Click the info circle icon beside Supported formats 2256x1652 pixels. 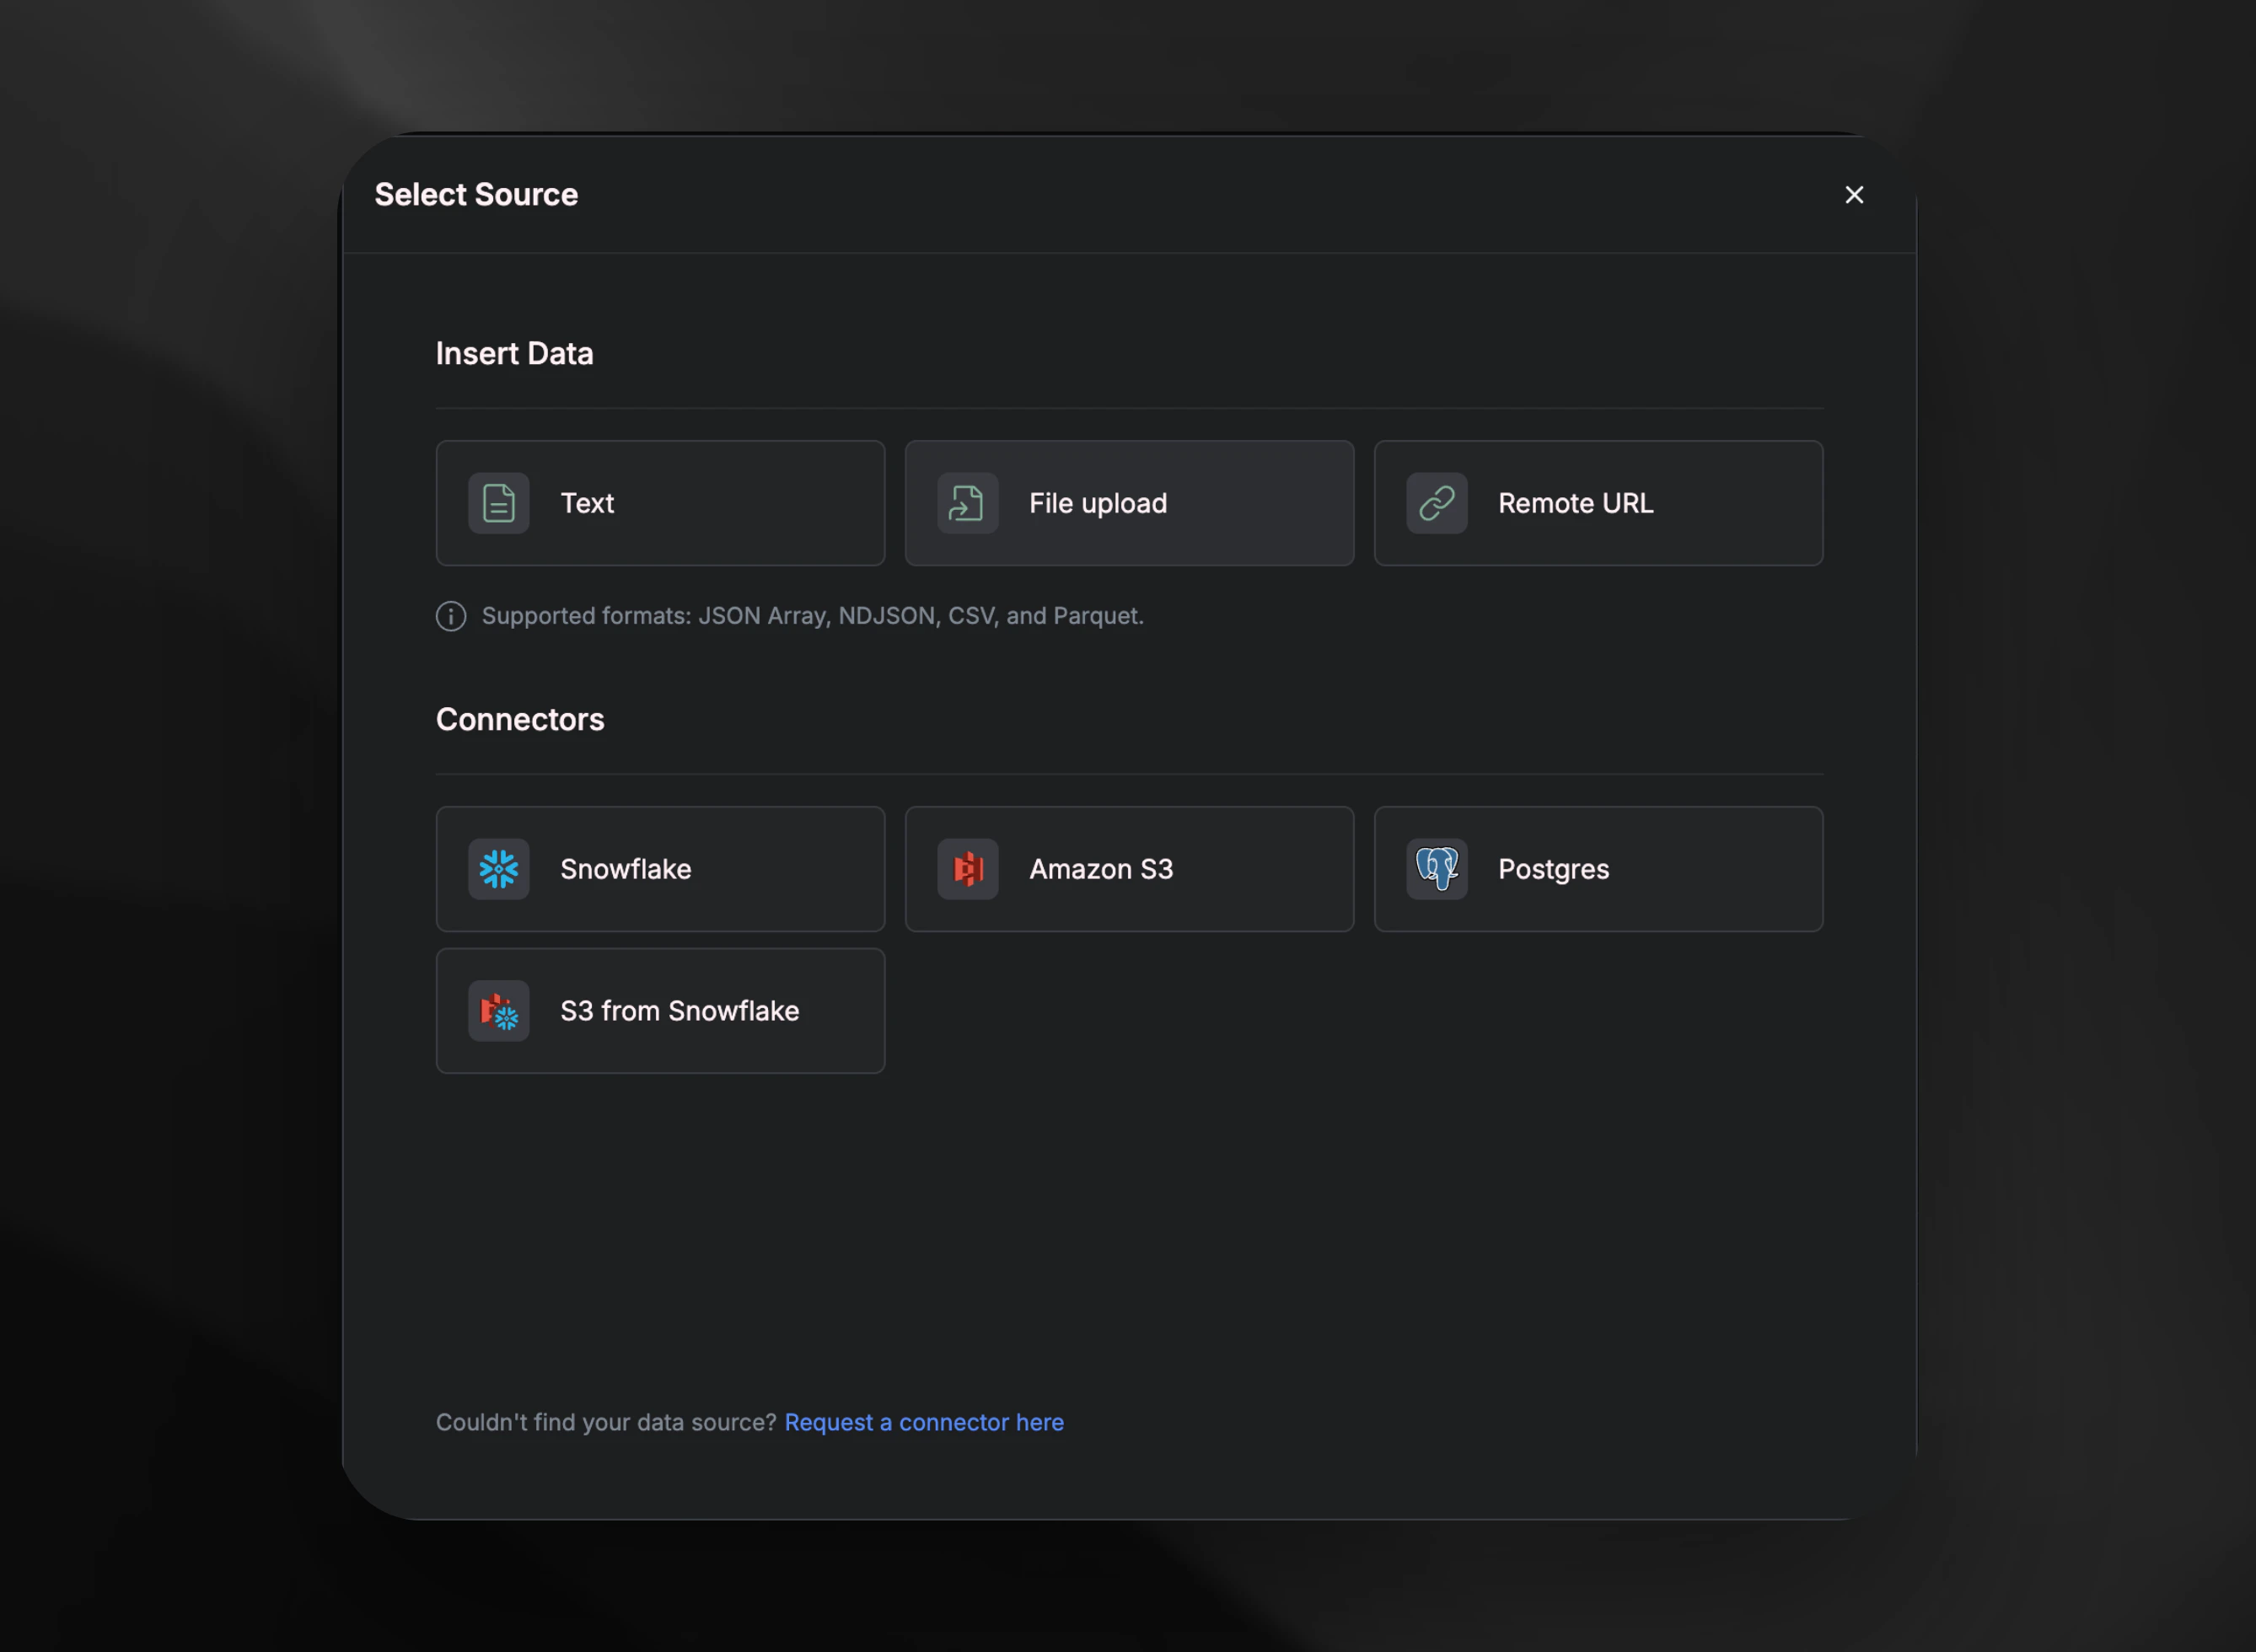451,616
